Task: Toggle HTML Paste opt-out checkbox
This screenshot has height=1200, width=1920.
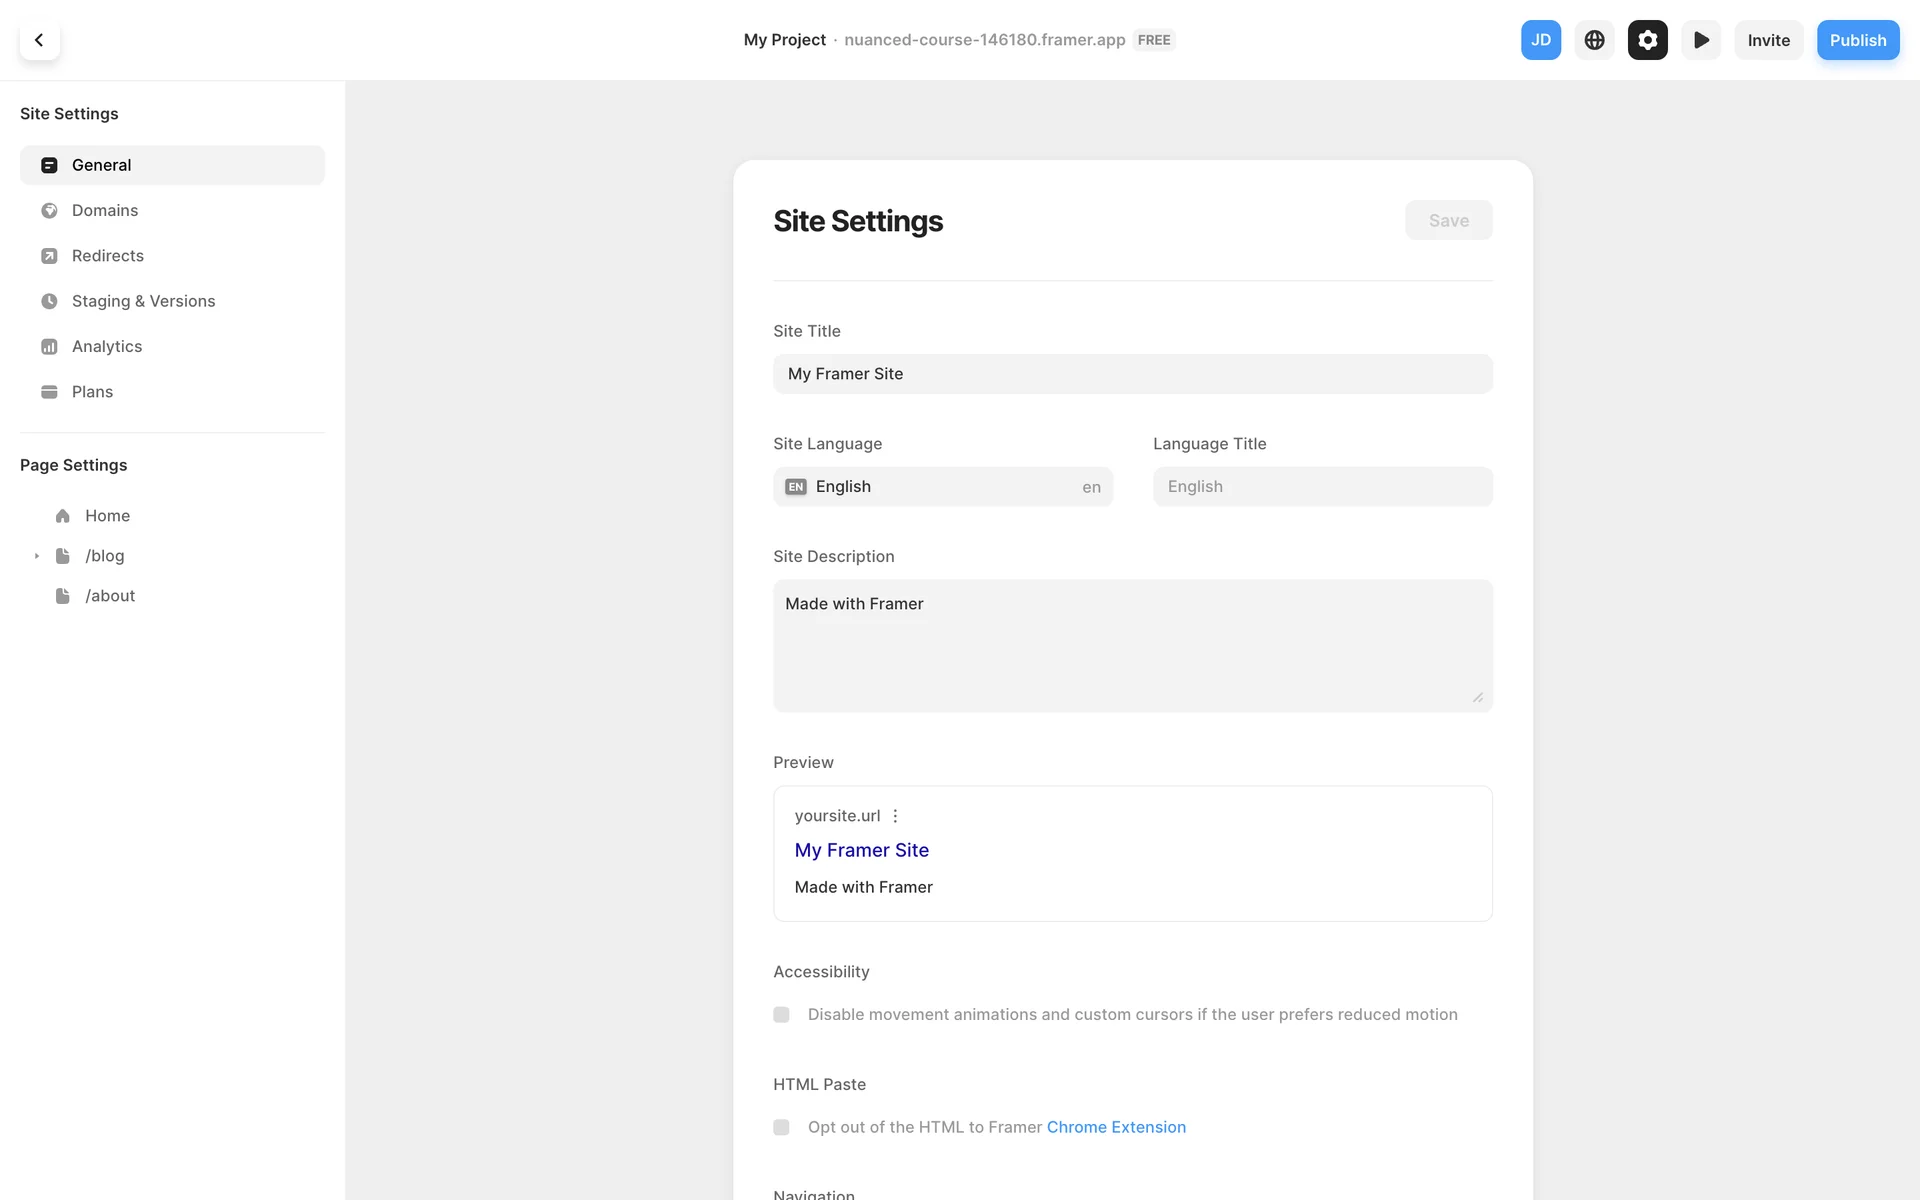Action: click(x=781, y=1127)
